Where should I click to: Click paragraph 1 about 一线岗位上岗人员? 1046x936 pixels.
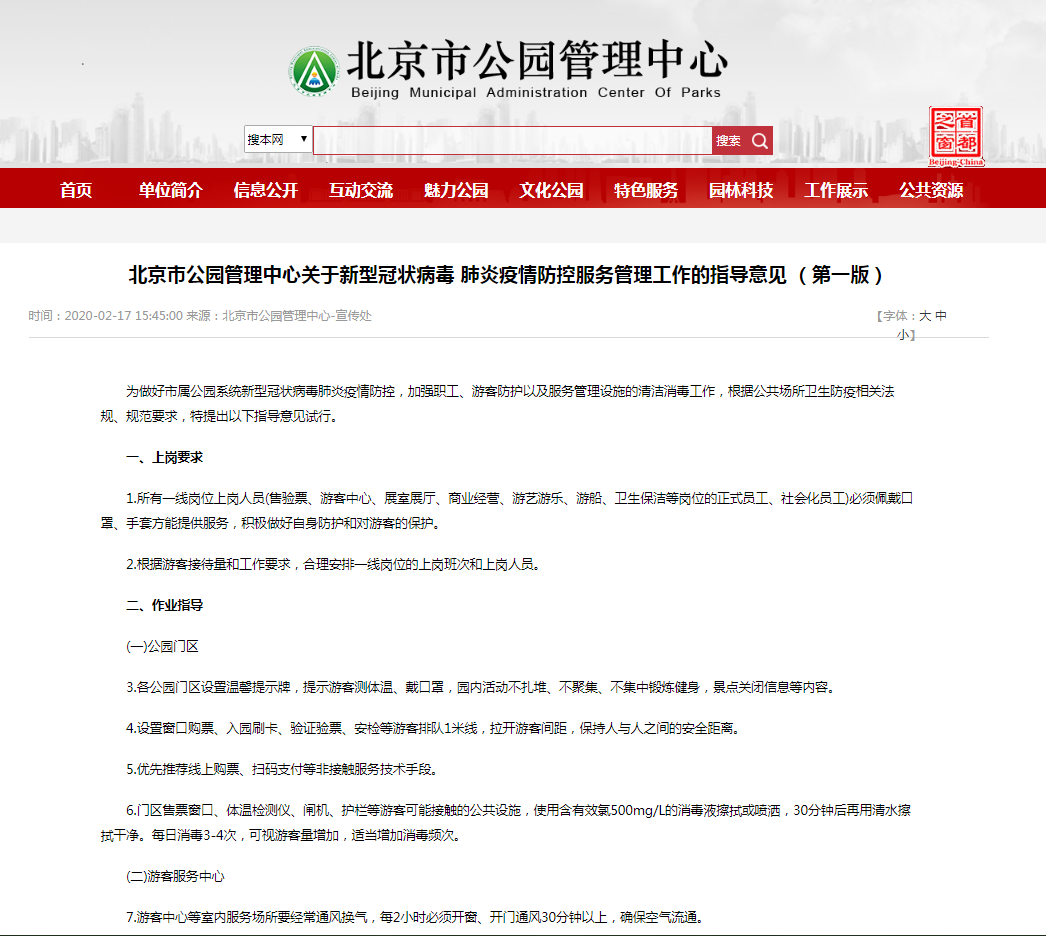click(x=506, y=510)
